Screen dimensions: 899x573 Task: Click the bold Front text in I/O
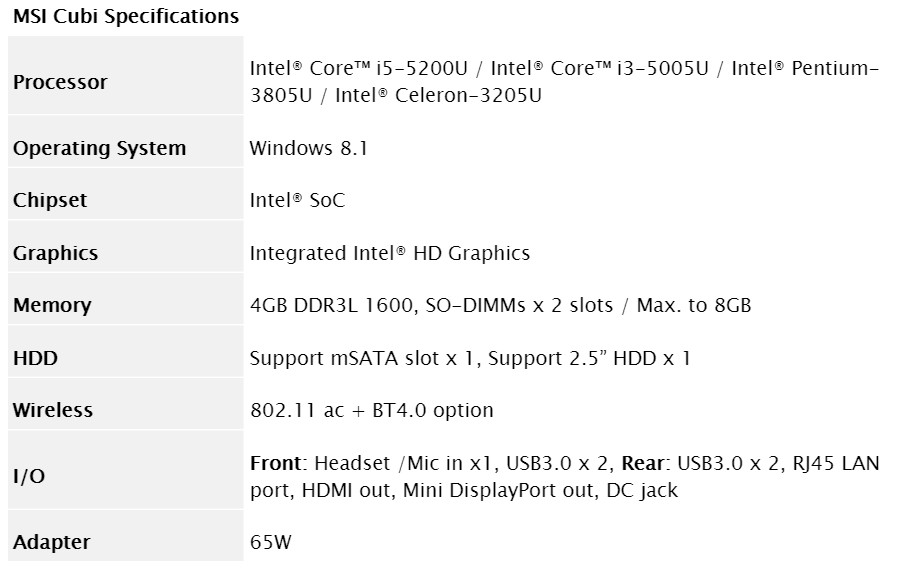click(275, 463)
